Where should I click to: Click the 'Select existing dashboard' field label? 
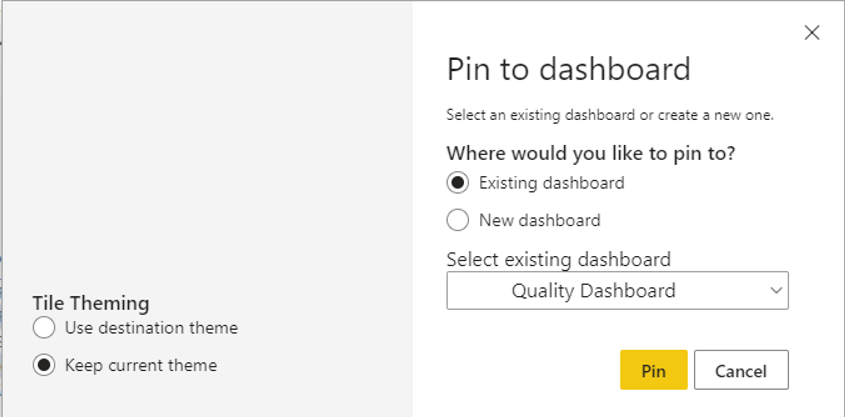pos(559,259)
